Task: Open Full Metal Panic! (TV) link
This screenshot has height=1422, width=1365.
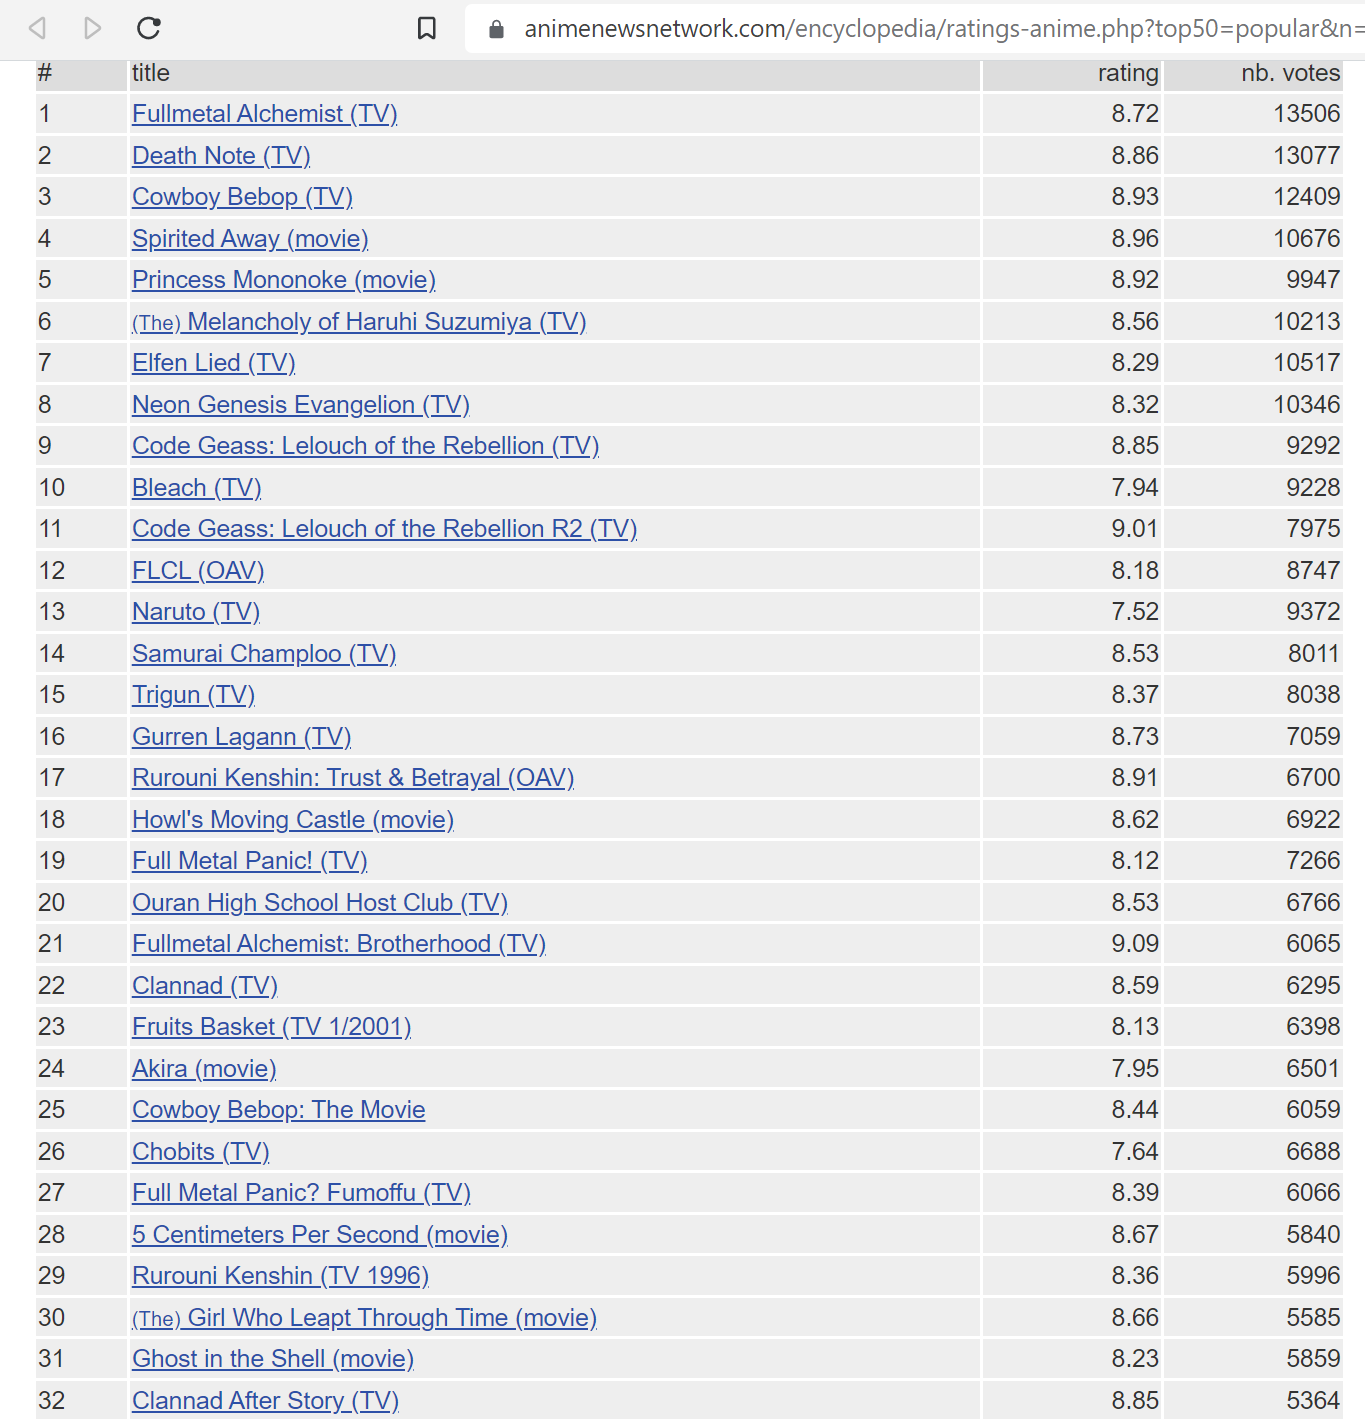Action: [250, 861]
